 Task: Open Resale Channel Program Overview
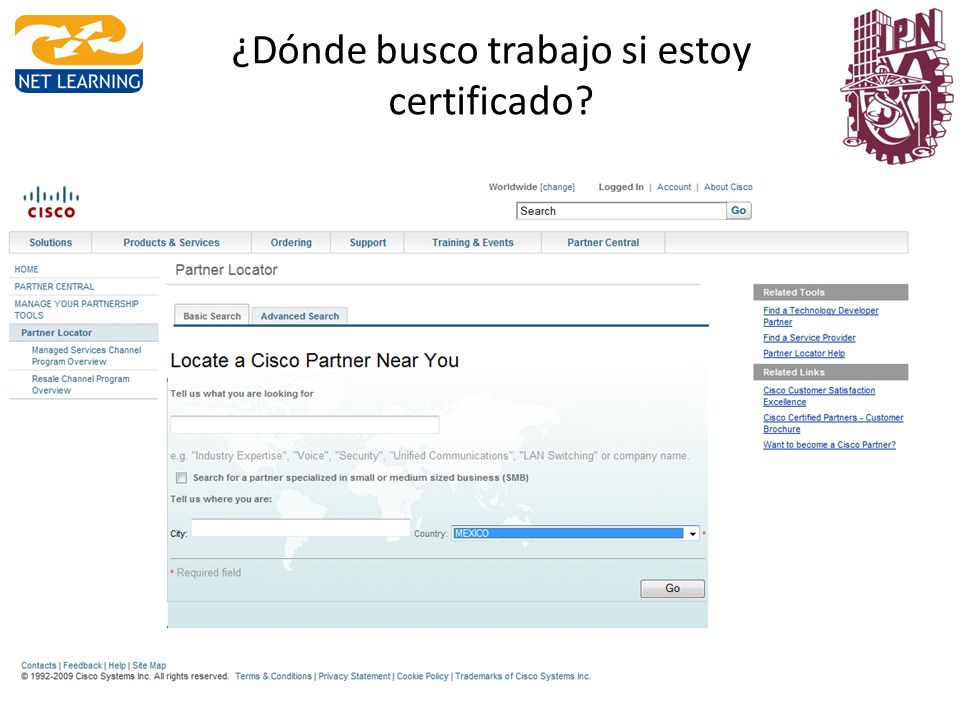(80, 384)
